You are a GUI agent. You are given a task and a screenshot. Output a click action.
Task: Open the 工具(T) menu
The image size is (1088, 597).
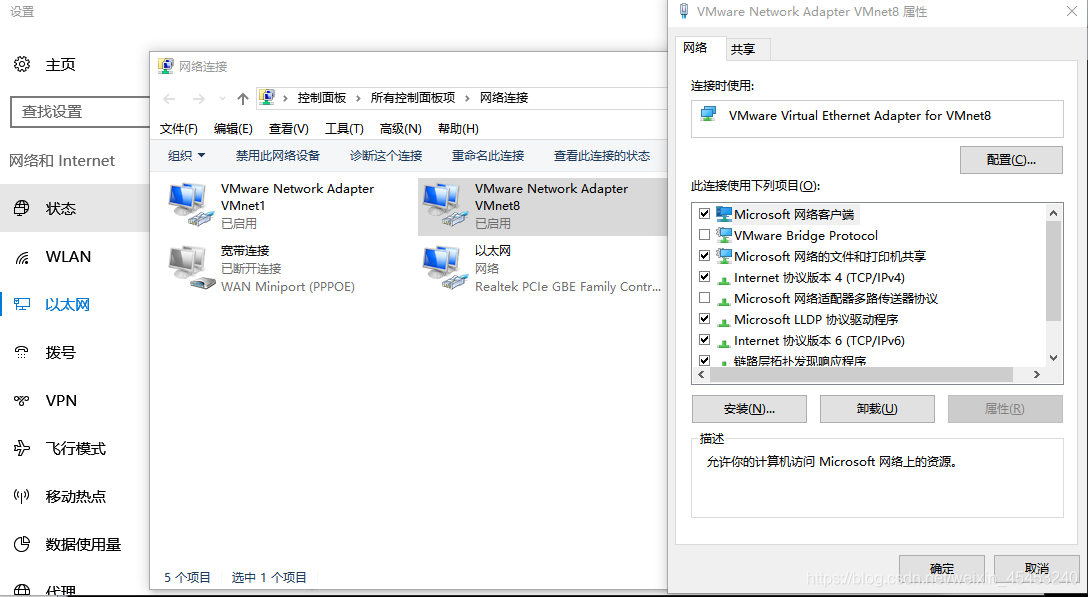344,128
